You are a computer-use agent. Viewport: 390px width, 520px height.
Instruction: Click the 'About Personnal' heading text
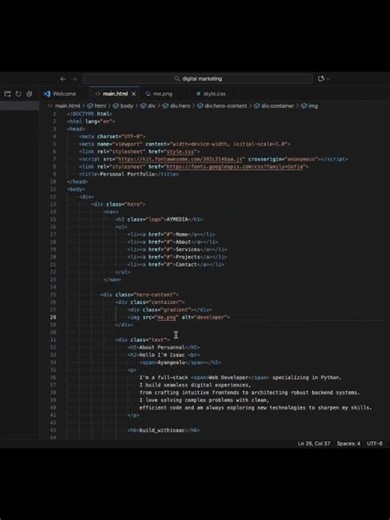coord(162,348)
